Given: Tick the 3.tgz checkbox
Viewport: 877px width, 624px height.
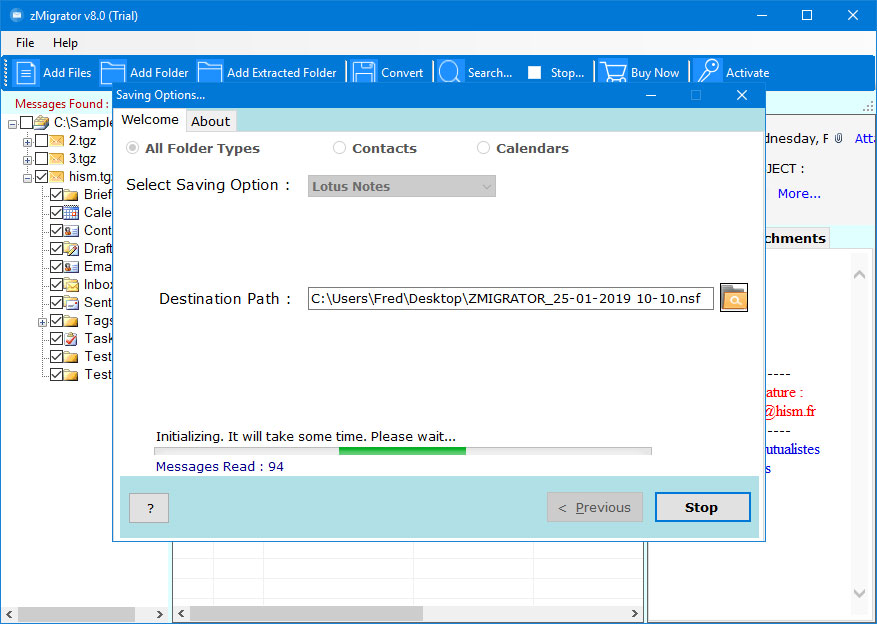Looking at the screenshot, I should pyautogui.click(x=41, y=159).
